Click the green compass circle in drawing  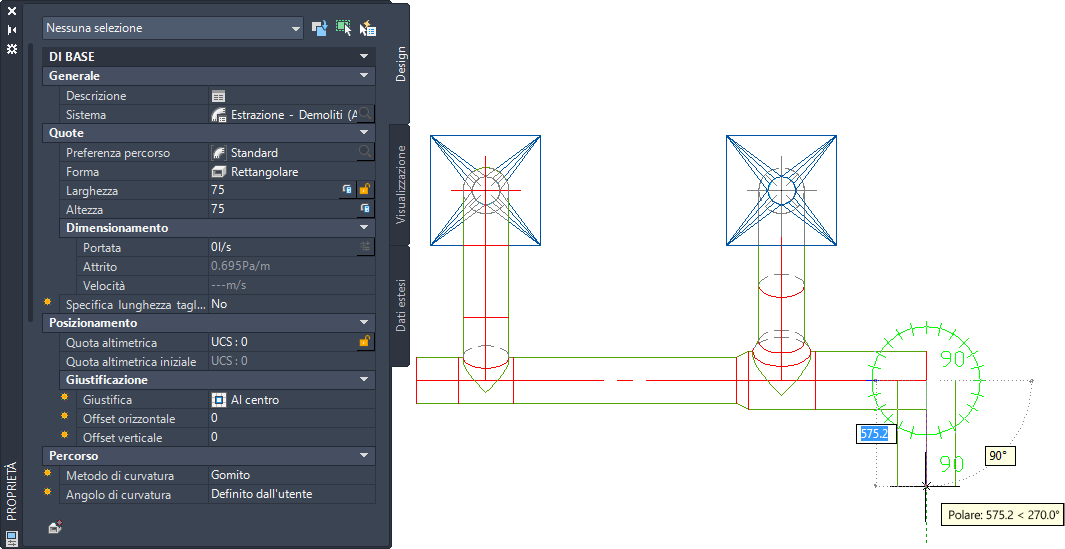click(926, 380)
